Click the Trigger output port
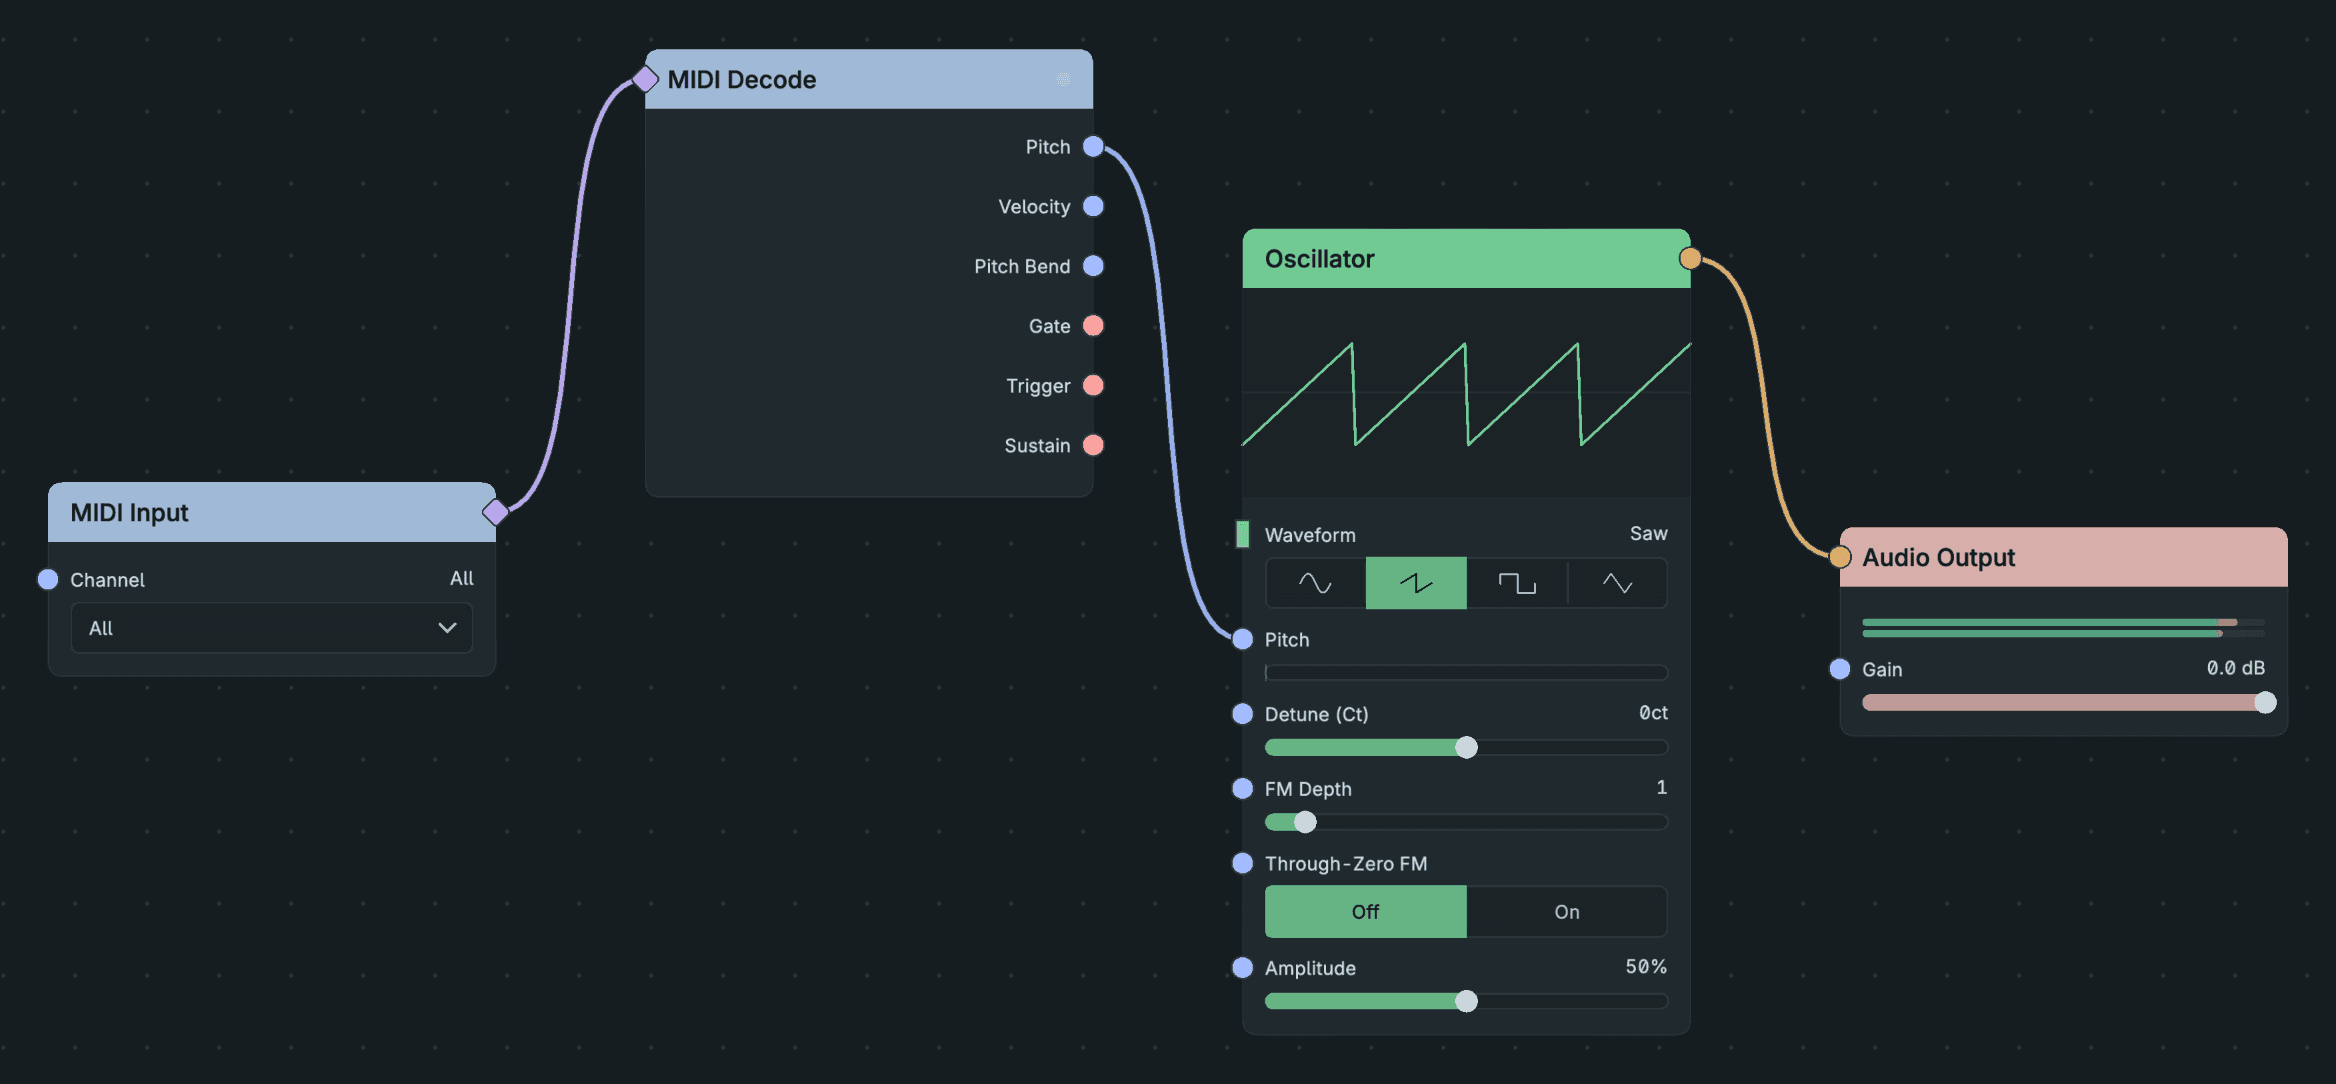2336x1084 pixels. (x=1093, y=385)
